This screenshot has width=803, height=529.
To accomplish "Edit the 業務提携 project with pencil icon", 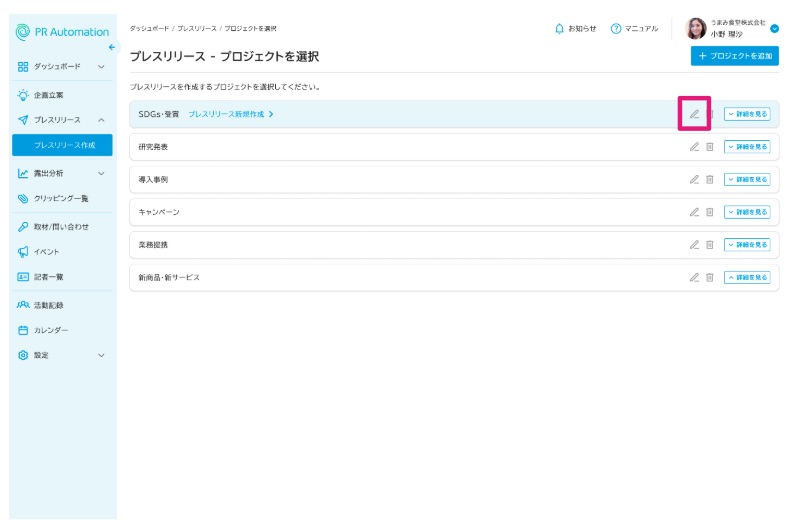I will (x=694, y=244).
